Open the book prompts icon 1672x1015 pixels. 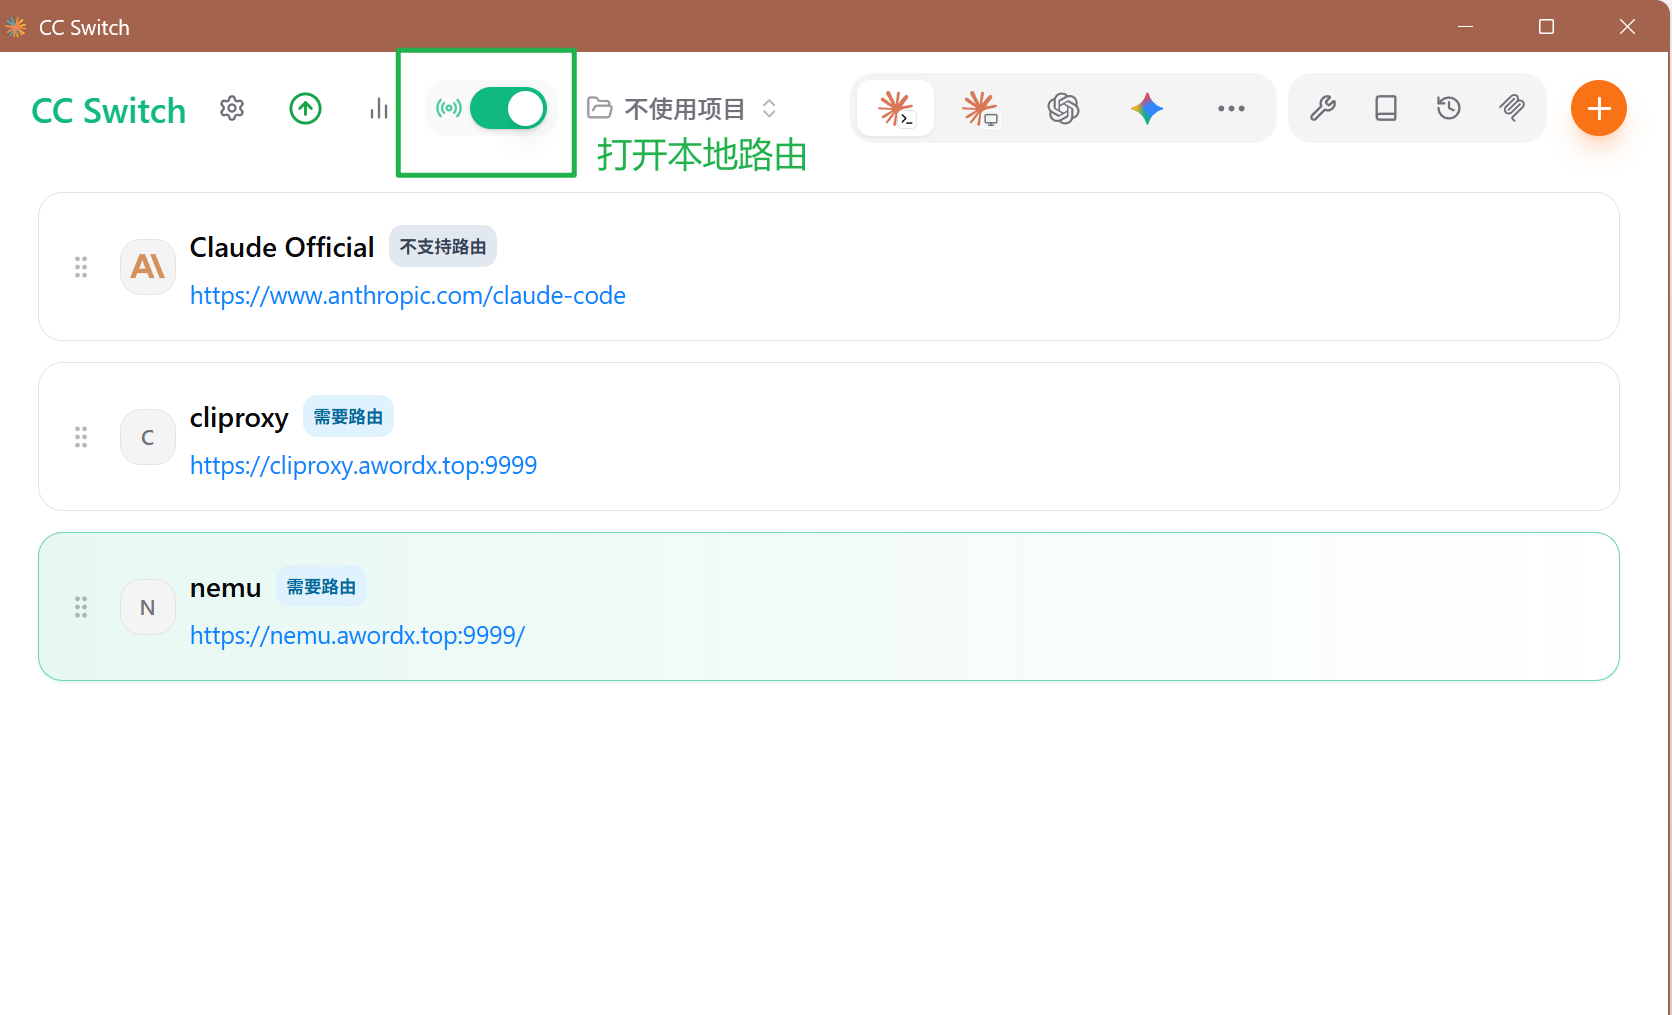click(x=1386, y=108)
